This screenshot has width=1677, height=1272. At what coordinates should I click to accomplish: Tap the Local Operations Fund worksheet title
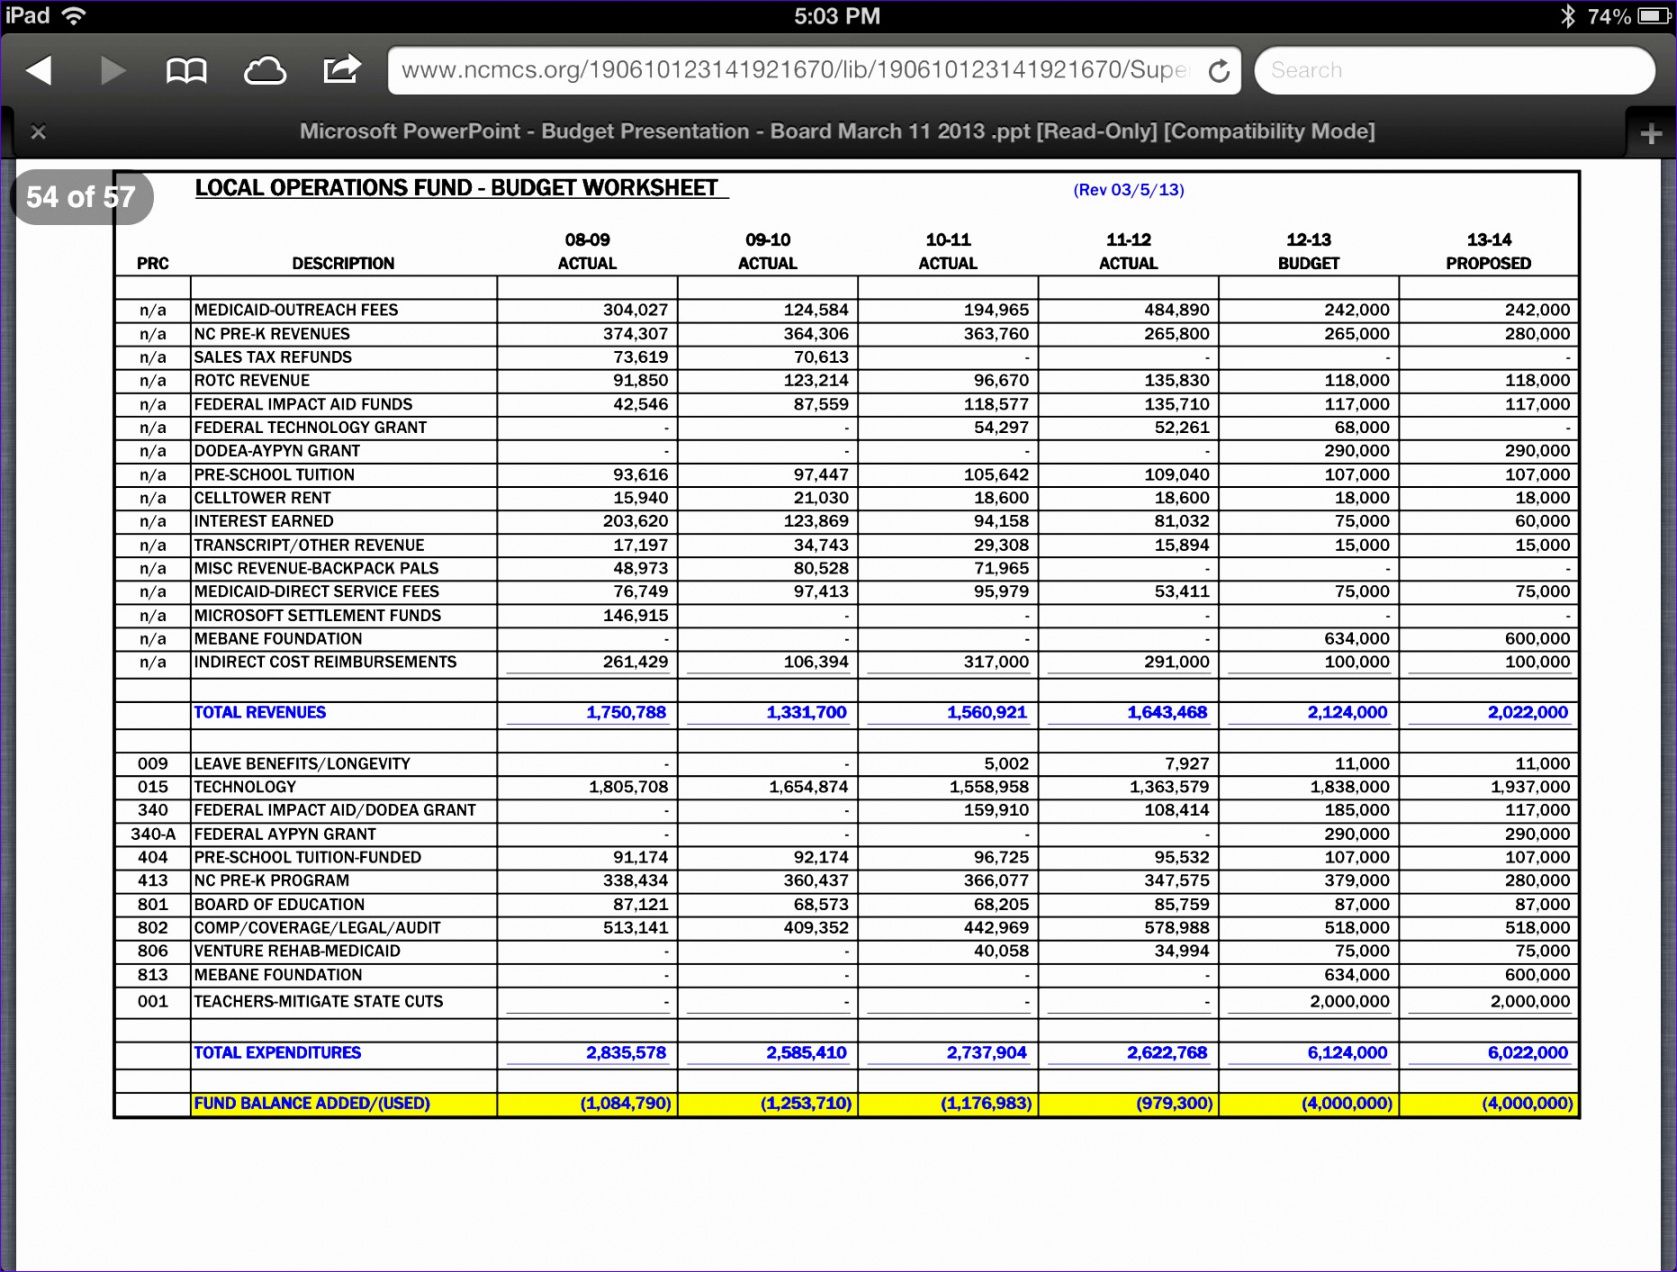pos(456,188)
